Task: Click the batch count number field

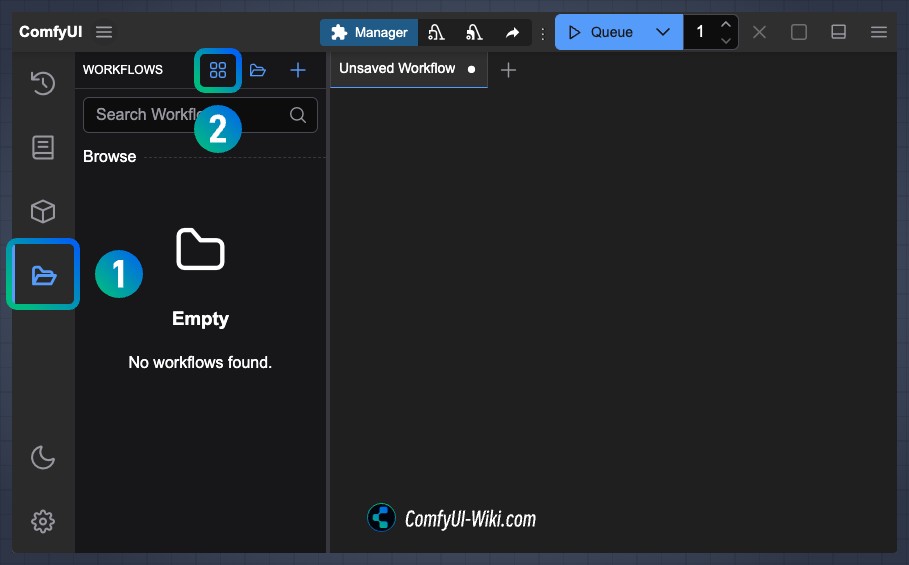Action: pyautogui.click(x=700, y=32)
